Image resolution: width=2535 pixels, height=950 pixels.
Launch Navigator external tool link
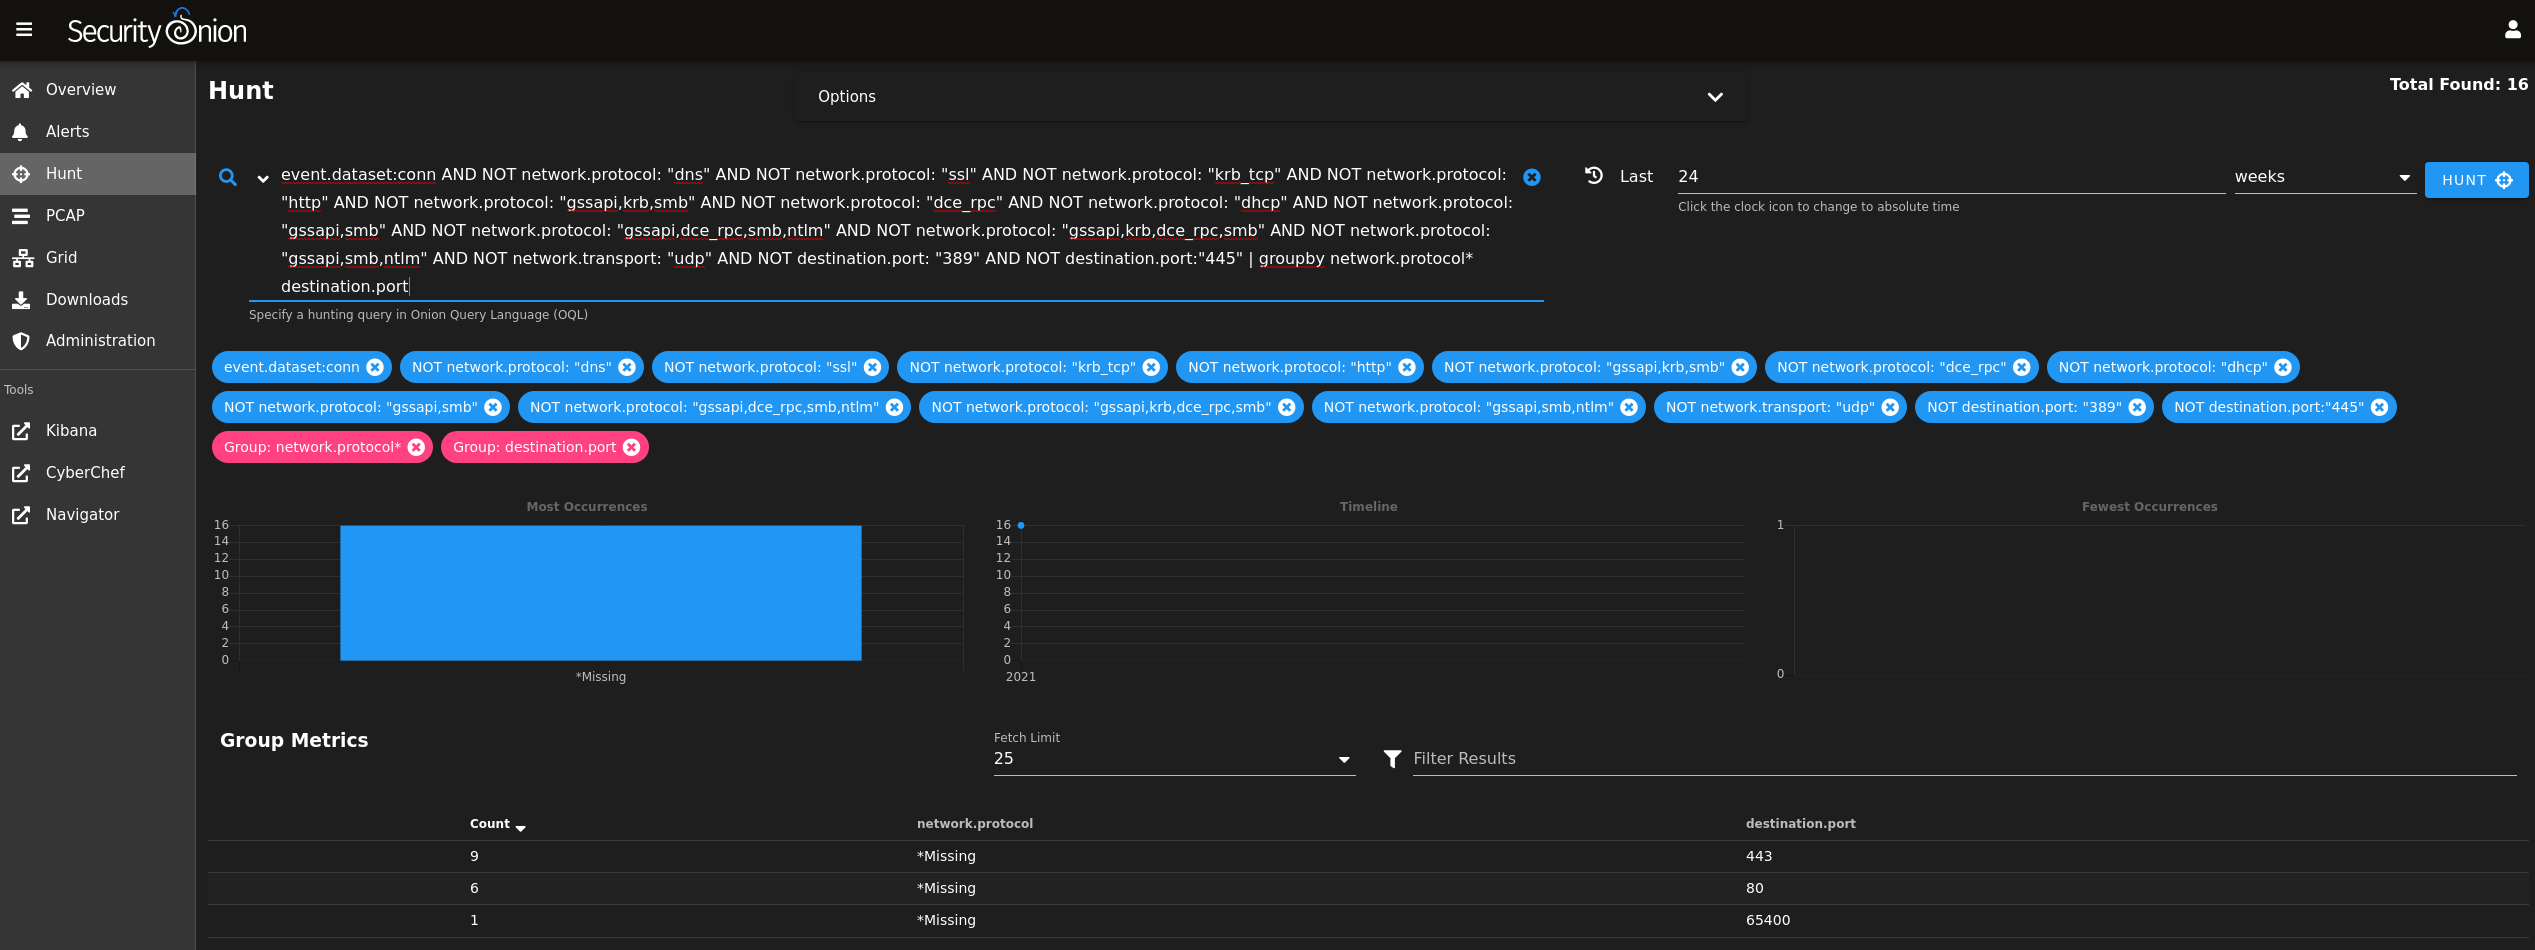tap(97, 514)
